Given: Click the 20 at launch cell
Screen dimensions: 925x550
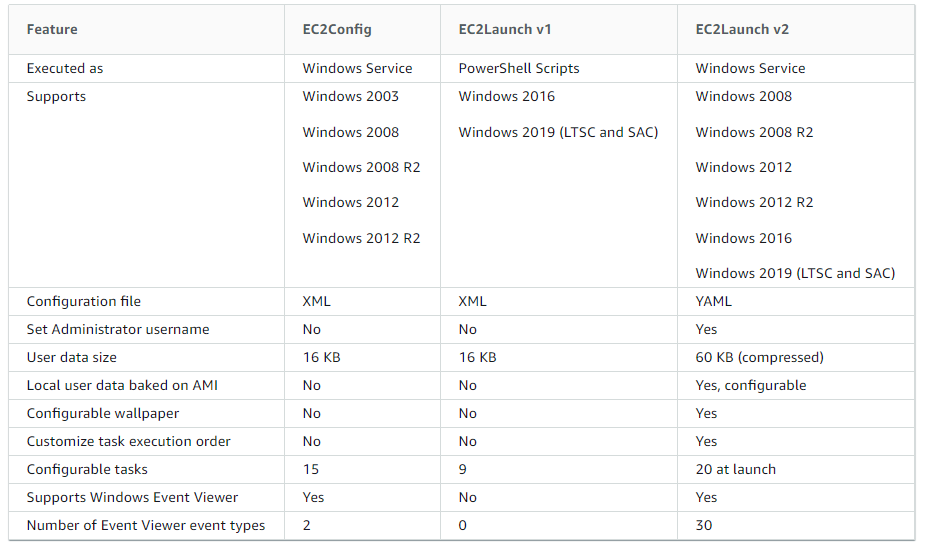Looking at the screenshot, I should point(736,470).
